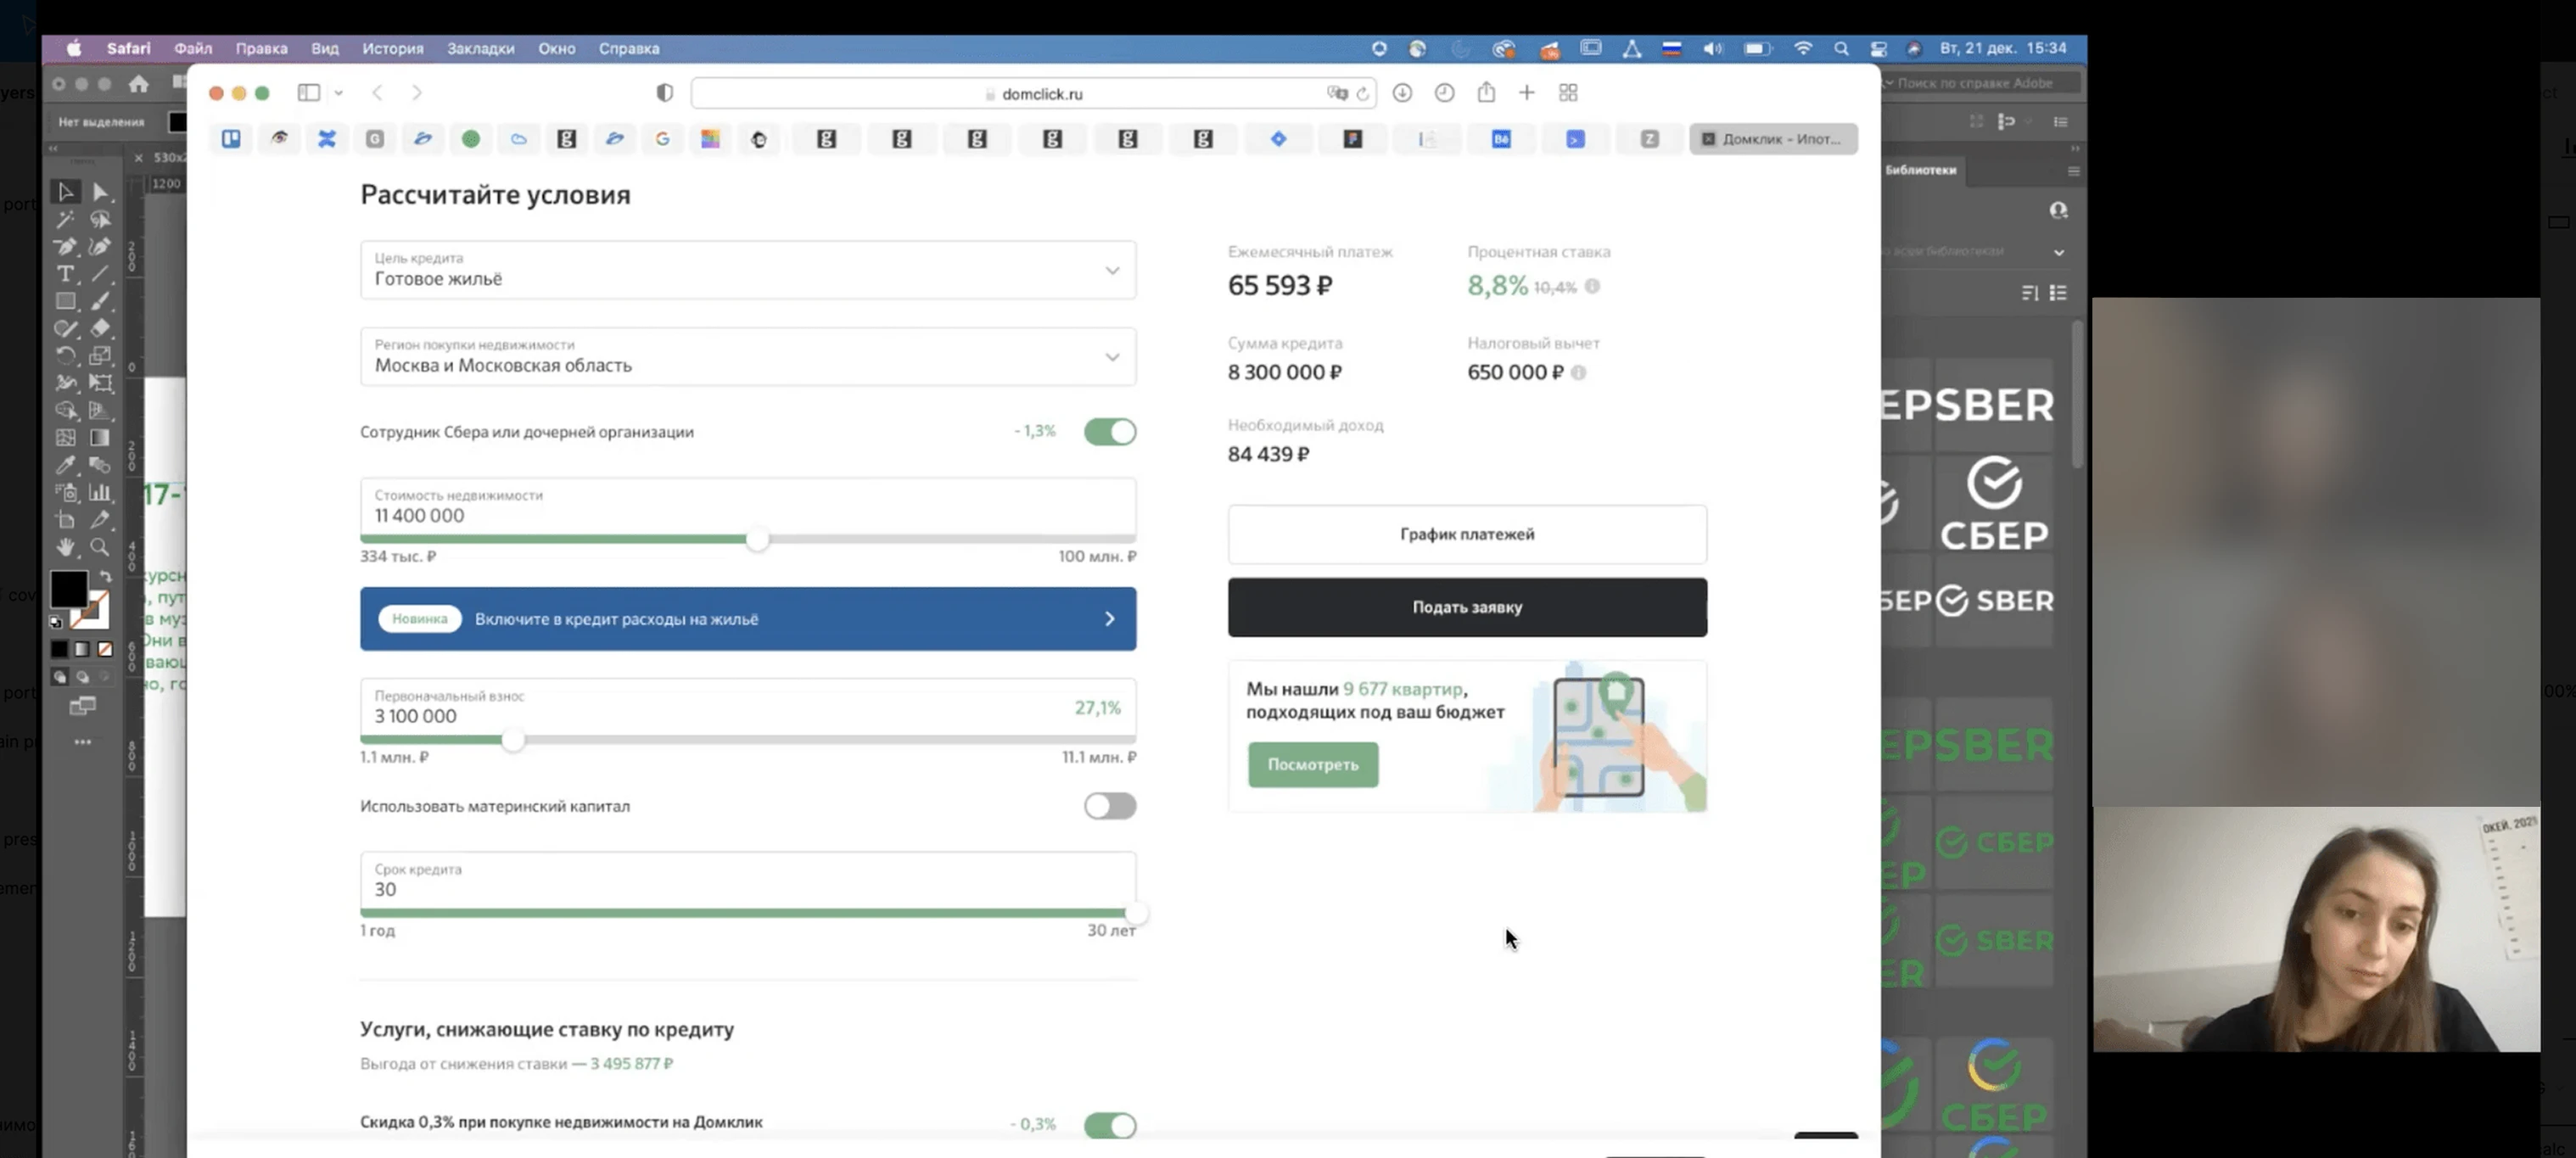Click Wi-Fi icon in menu bar
Viewport: 2576px width, 1158px height.
point(1803,48)
